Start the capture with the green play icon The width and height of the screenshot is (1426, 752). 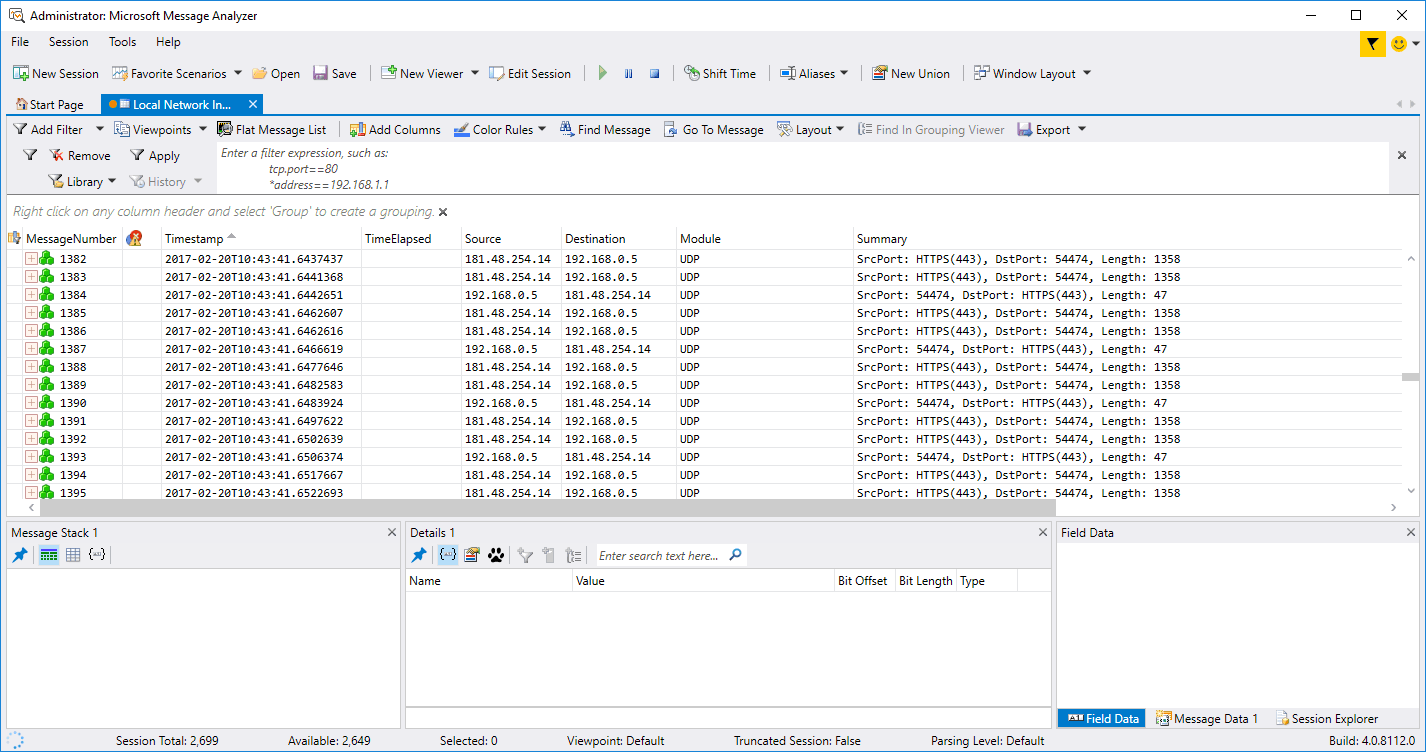(603, 73)
